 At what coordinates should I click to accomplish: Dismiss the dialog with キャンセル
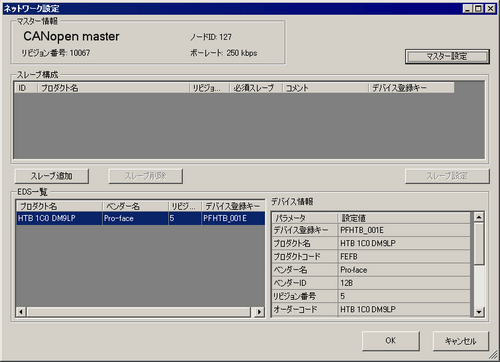[x=461, y=341]
